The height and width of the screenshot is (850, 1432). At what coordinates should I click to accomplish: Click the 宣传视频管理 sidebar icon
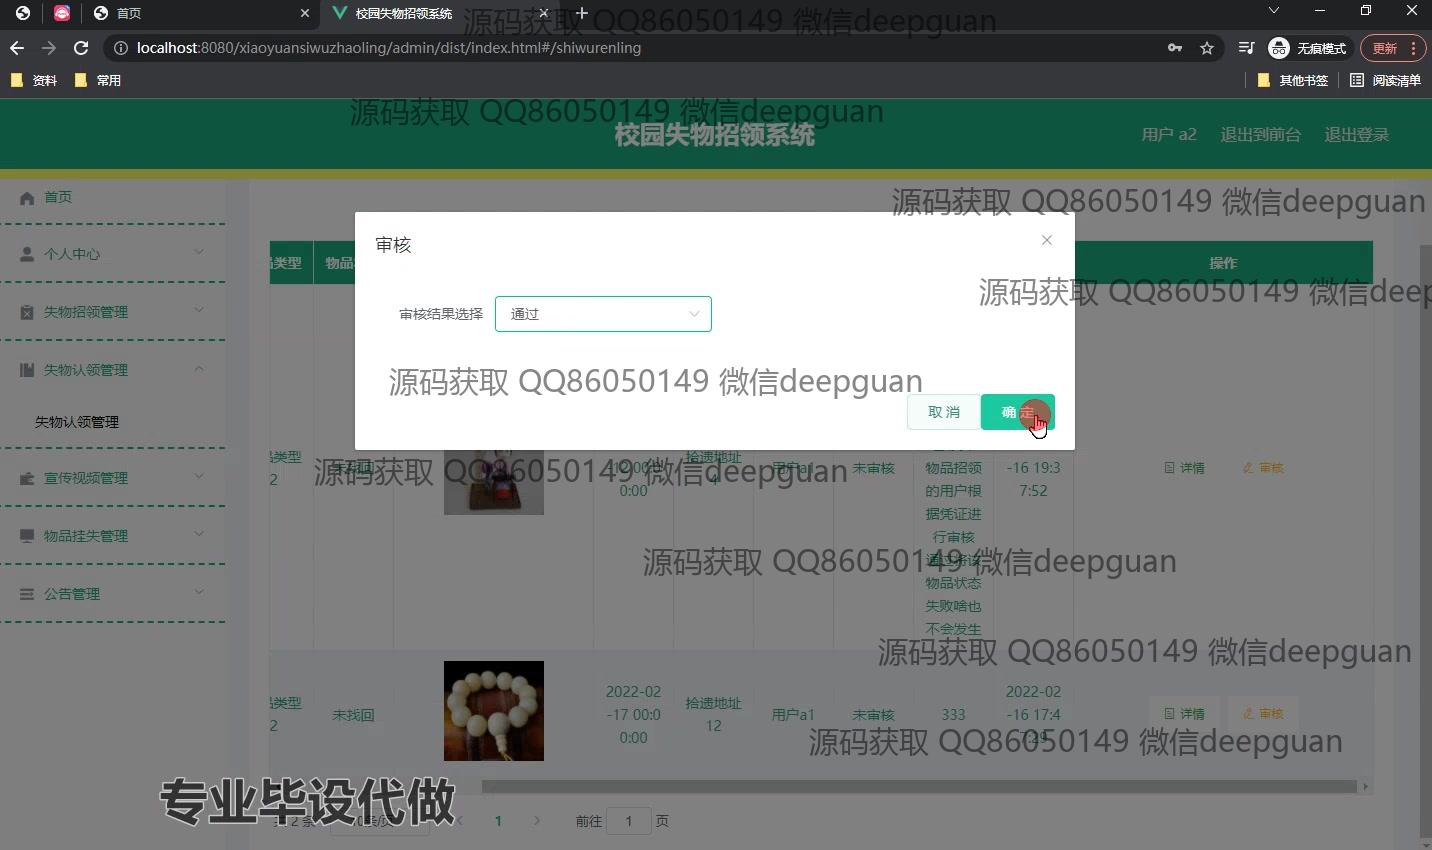(x=25, y=477)
